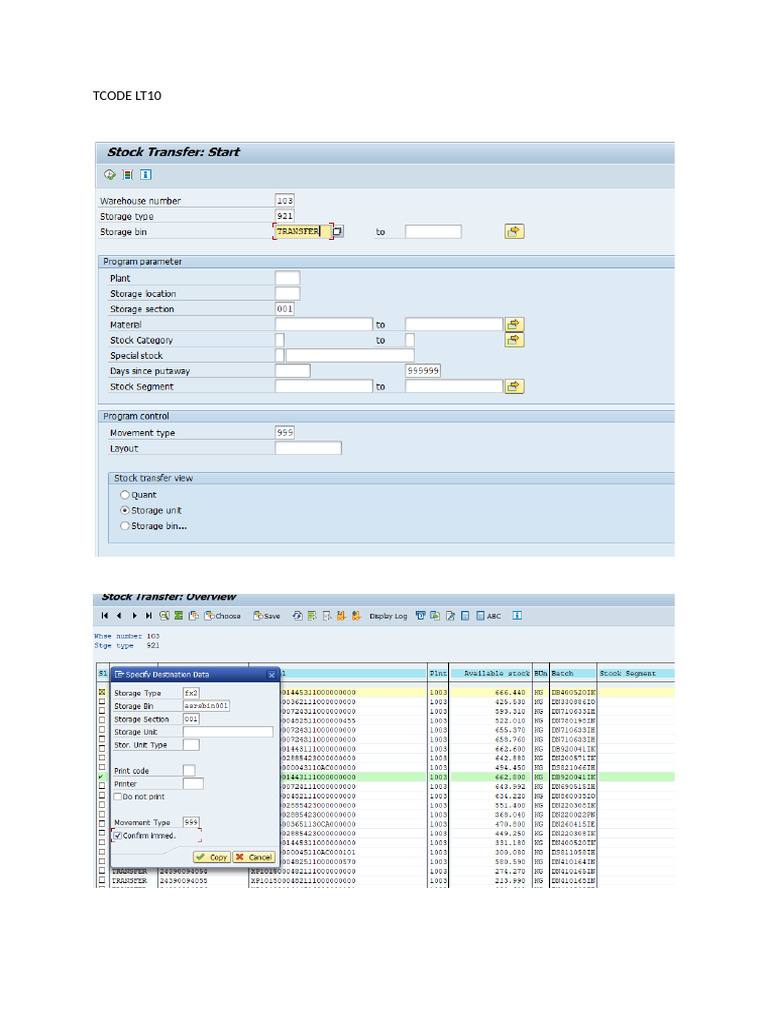Click the Copy button in the dialog

pos(212,857)
